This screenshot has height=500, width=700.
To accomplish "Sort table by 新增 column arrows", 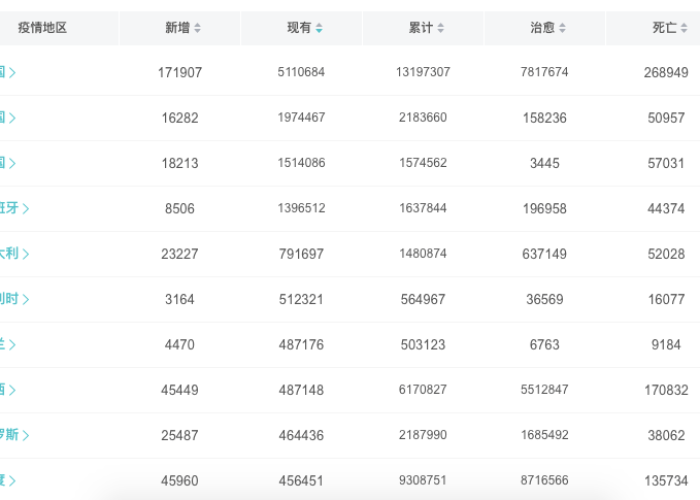I will pos(197,28).
